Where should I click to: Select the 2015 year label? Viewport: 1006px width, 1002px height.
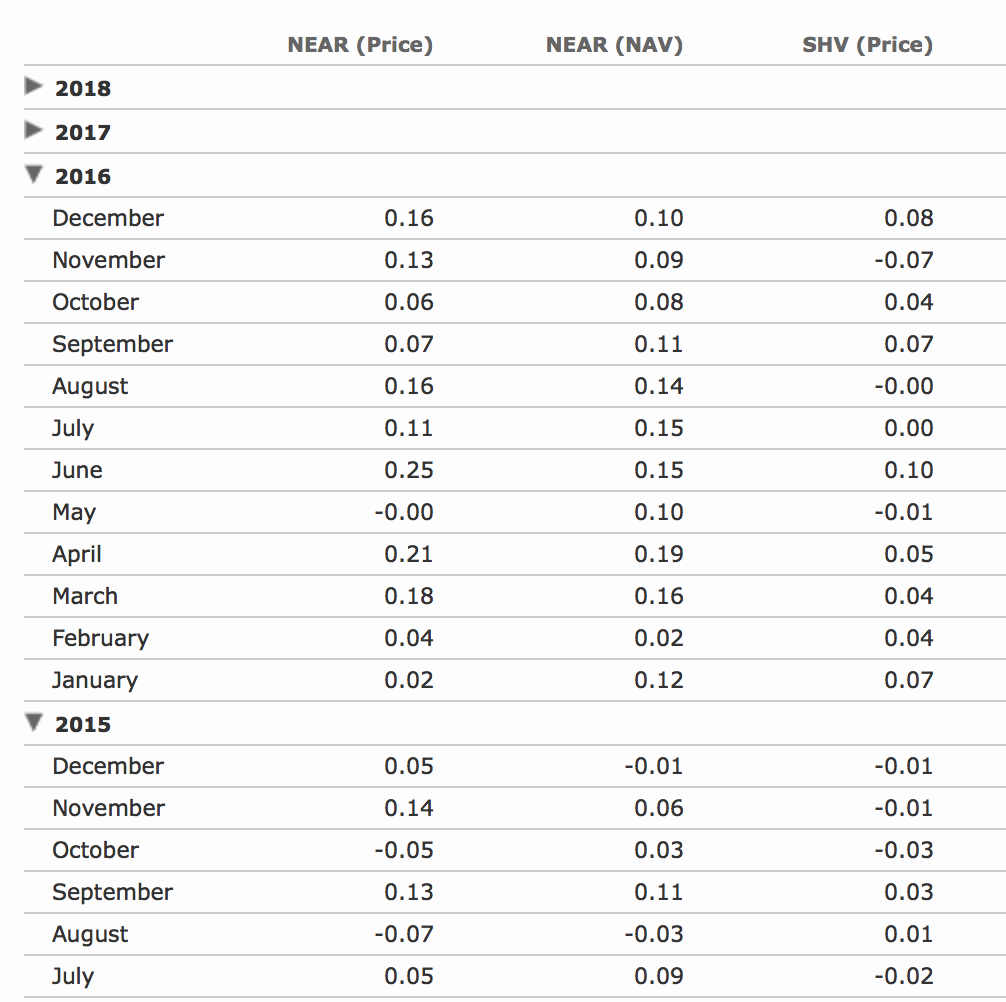tap(83, 724)
